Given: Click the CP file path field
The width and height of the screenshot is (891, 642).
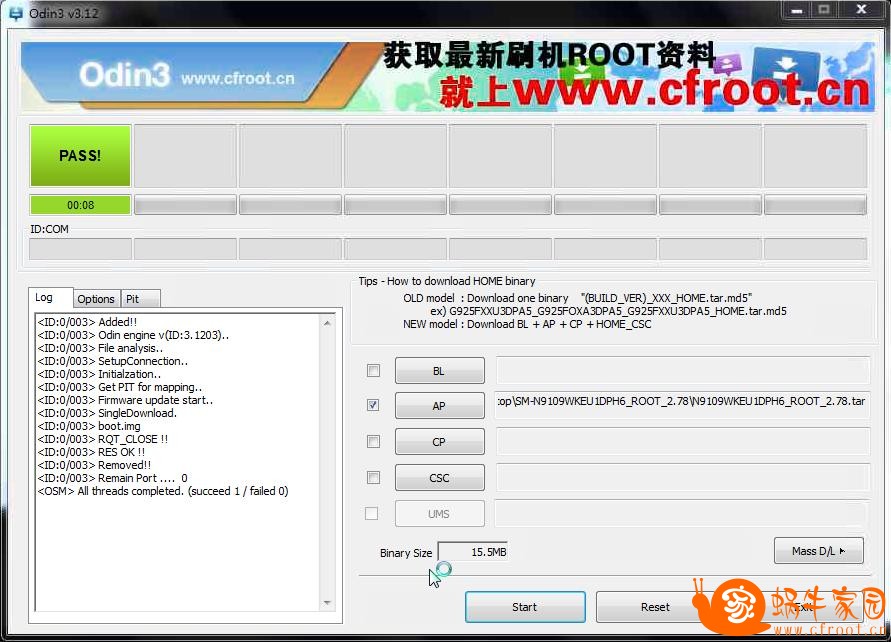Looking at the screenshot, I should tap(682, 441).
